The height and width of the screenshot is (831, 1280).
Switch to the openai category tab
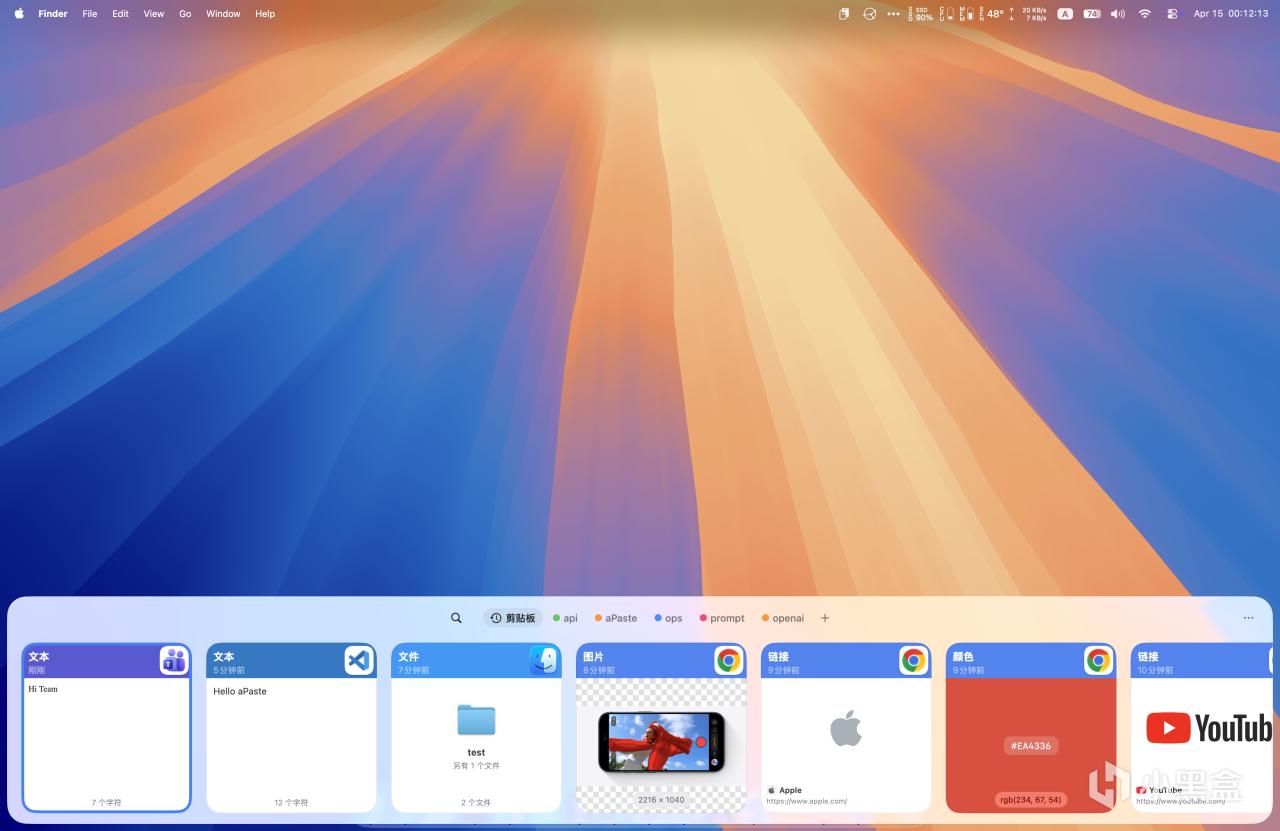tap(783, 618)
